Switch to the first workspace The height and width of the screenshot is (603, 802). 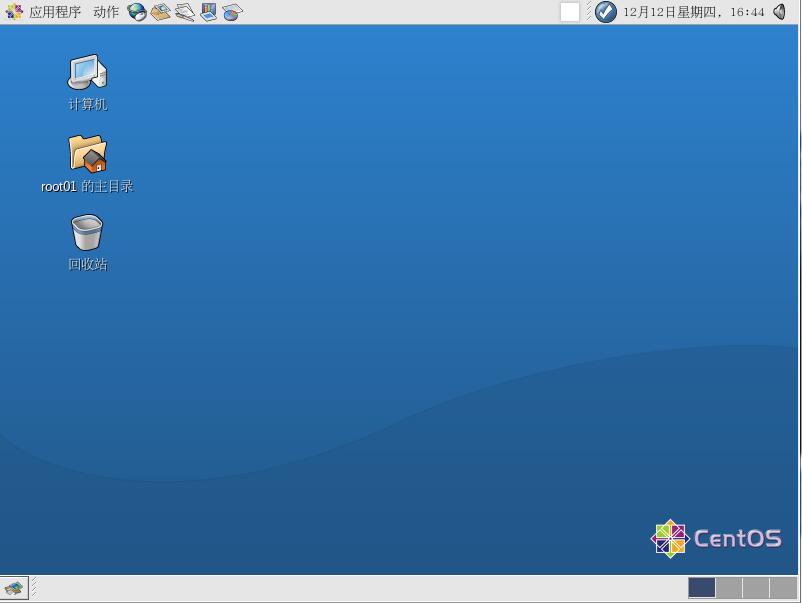point(702,588)
